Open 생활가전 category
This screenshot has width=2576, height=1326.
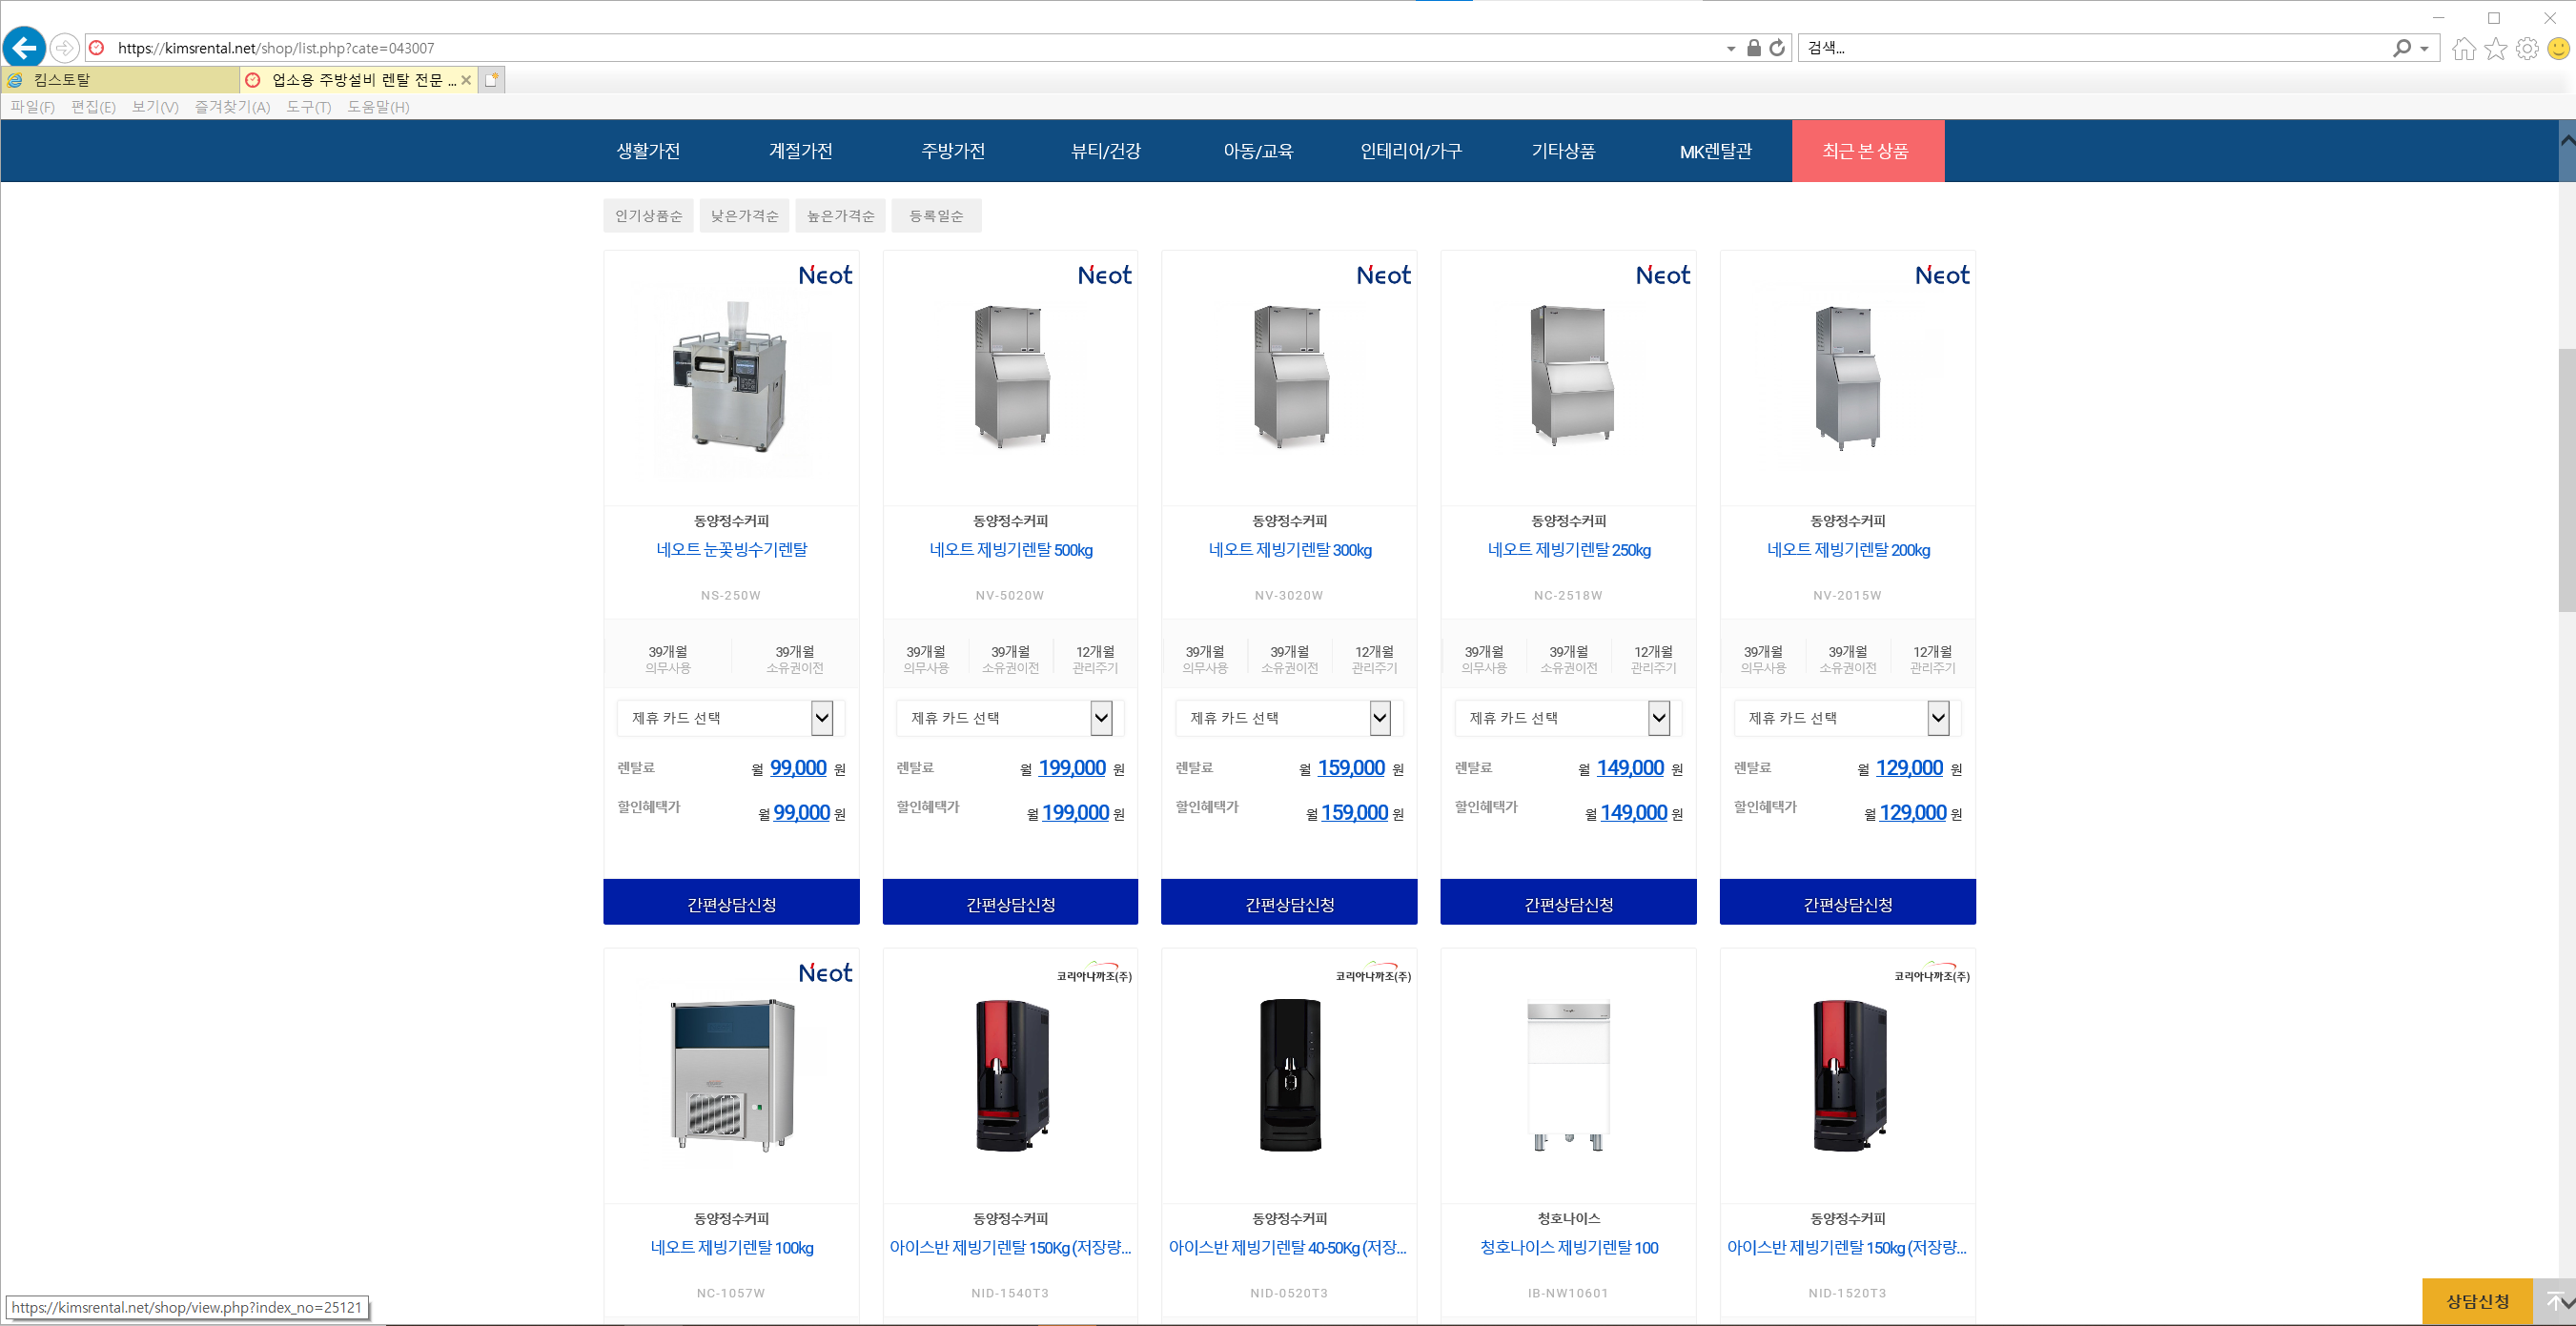[x=648, y=151]
